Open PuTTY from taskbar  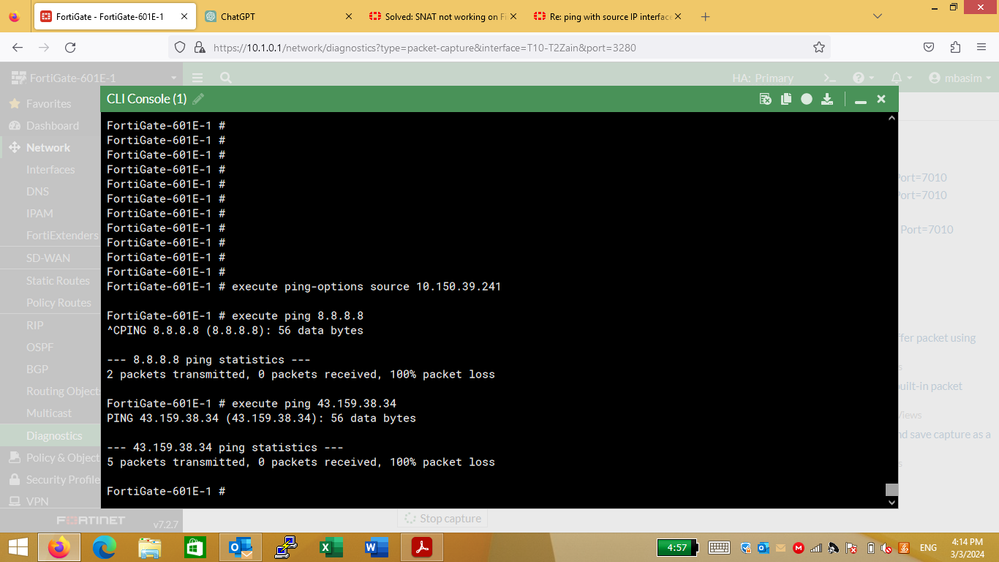click(285, 547)
